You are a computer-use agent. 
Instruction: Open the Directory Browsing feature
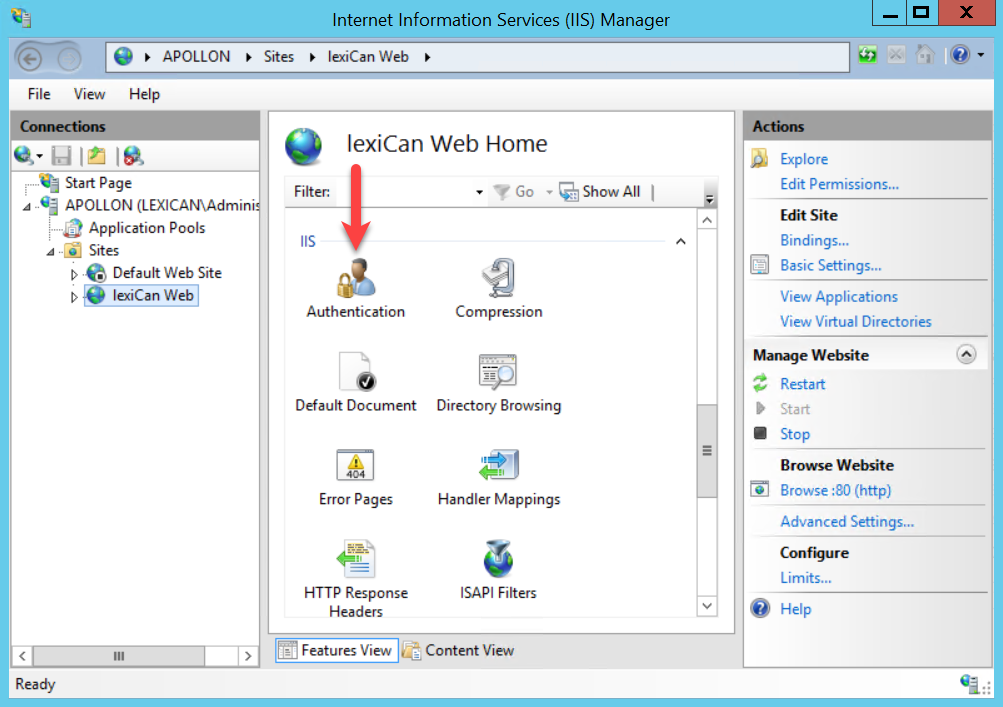click(498, 373)
